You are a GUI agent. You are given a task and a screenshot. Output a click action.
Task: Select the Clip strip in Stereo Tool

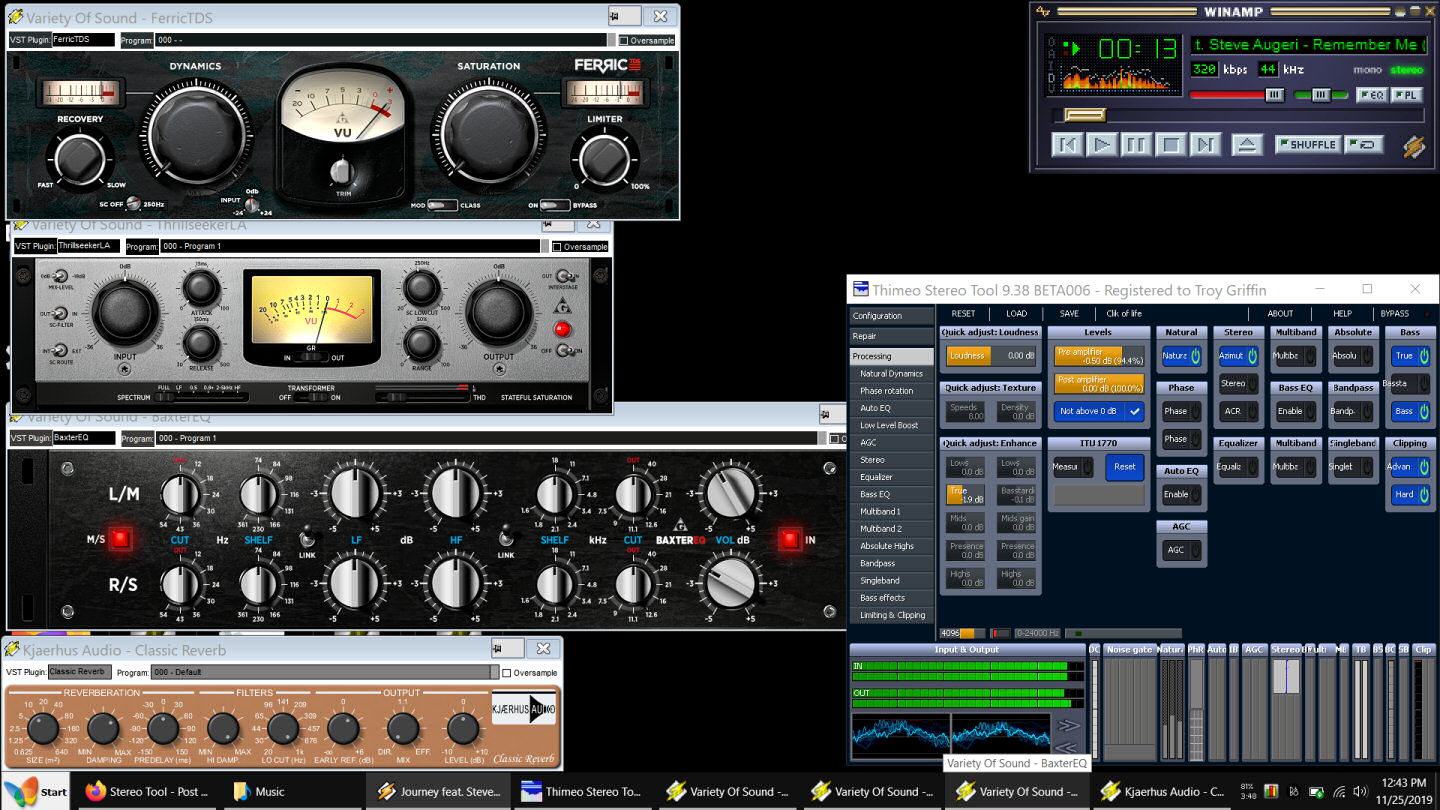[1425, 649]
